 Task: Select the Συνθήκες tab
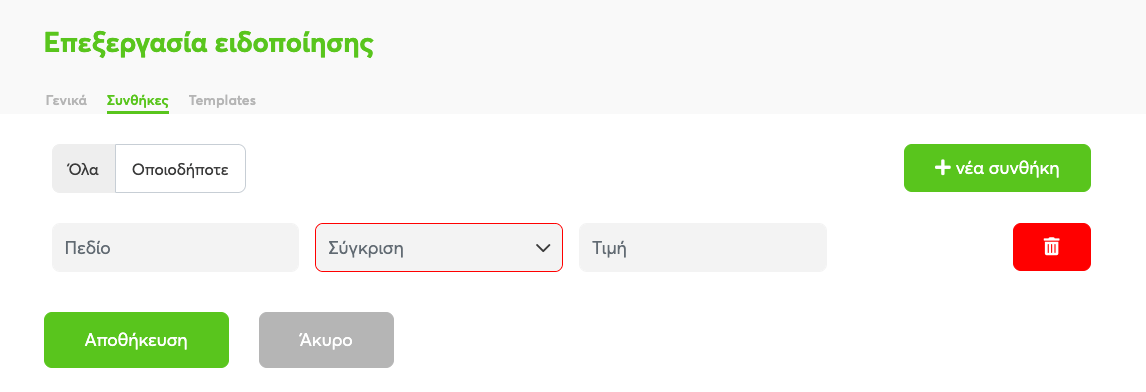pos(137,100)
